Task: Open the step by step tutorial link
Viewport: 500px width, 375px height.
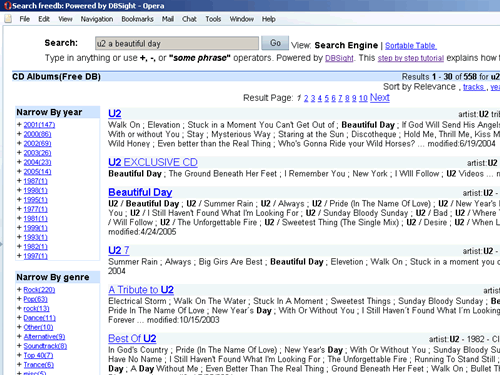Action: [411, 58]
